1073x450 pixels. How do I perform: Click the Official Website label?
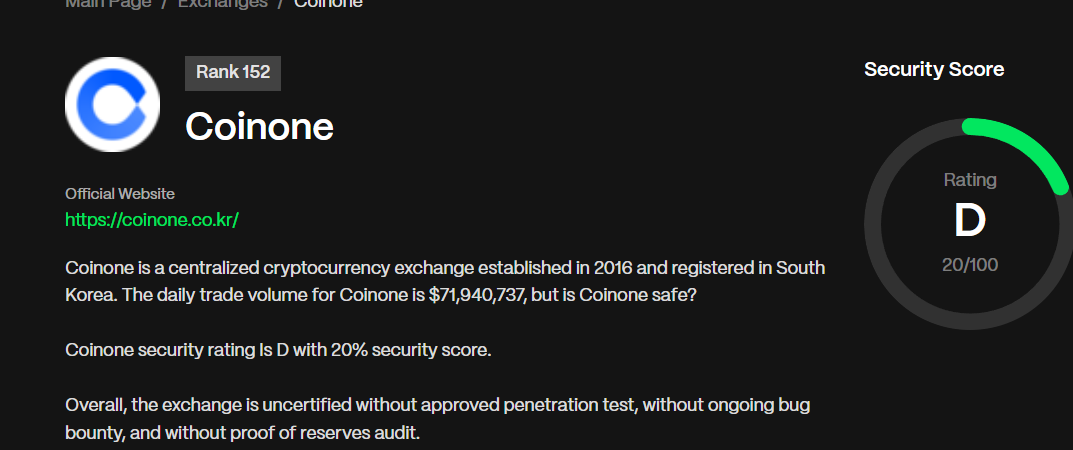(120, 194)
